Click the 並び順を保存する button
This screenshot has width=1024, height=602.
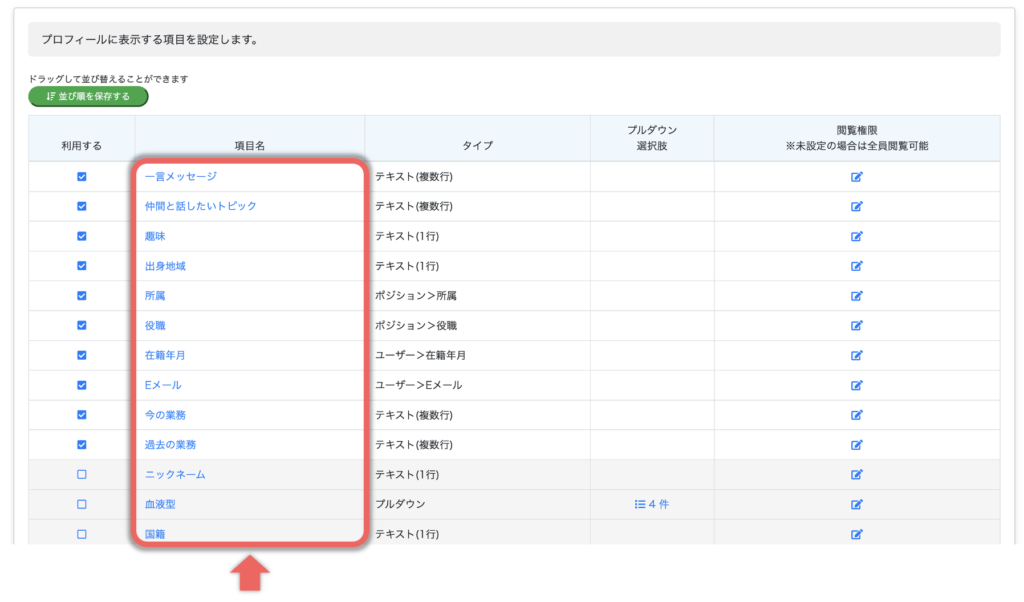point(88,97)
